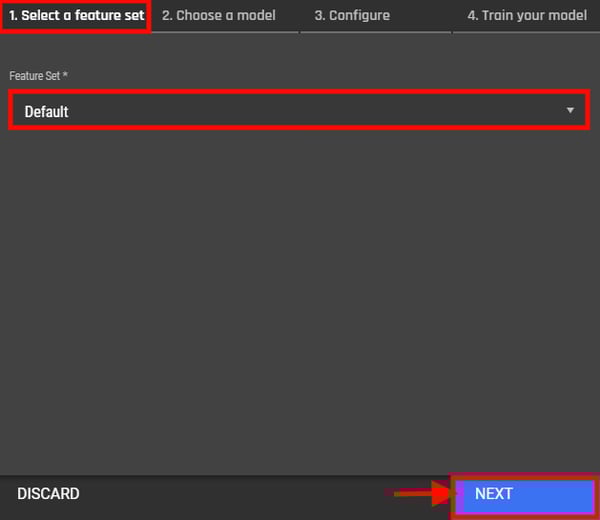Click step 3 in the wizard header
600x520 pixels.
click(x=352, y=16)
